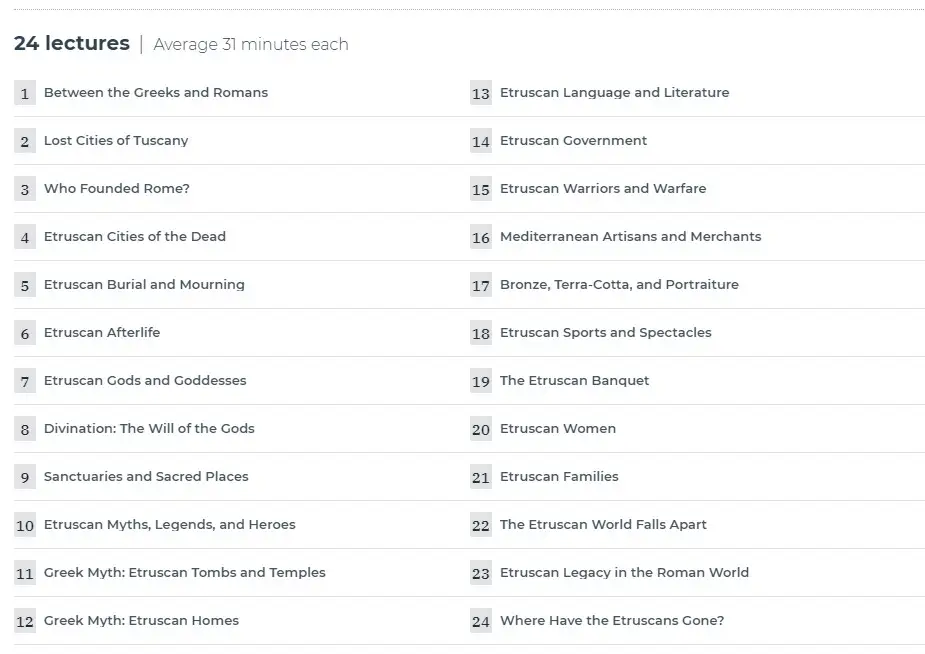Select Greek Myth: Etruscan Tombs and Temples
925x654 pixels.
pyautogui.click(x=185, y=573)
